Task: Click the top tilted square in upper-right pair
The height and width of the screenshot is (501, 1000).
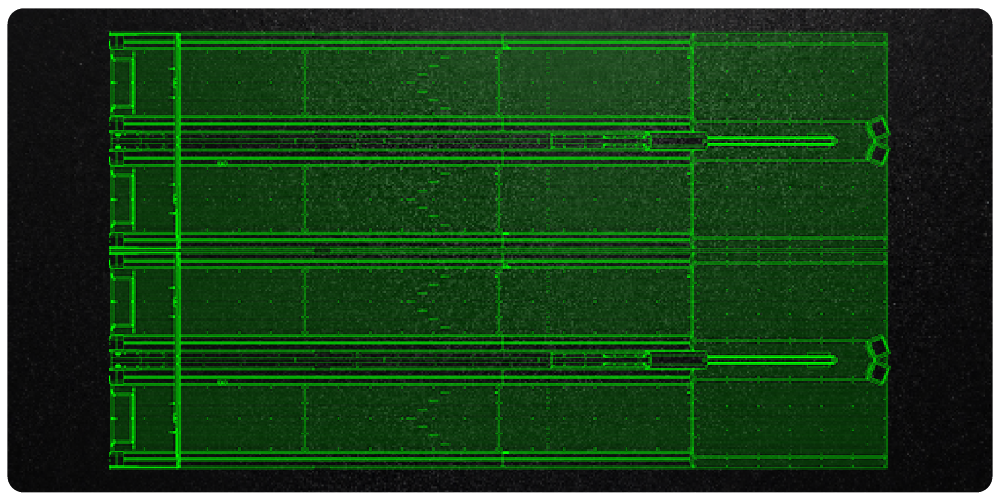Action: [x=877, y=128]
